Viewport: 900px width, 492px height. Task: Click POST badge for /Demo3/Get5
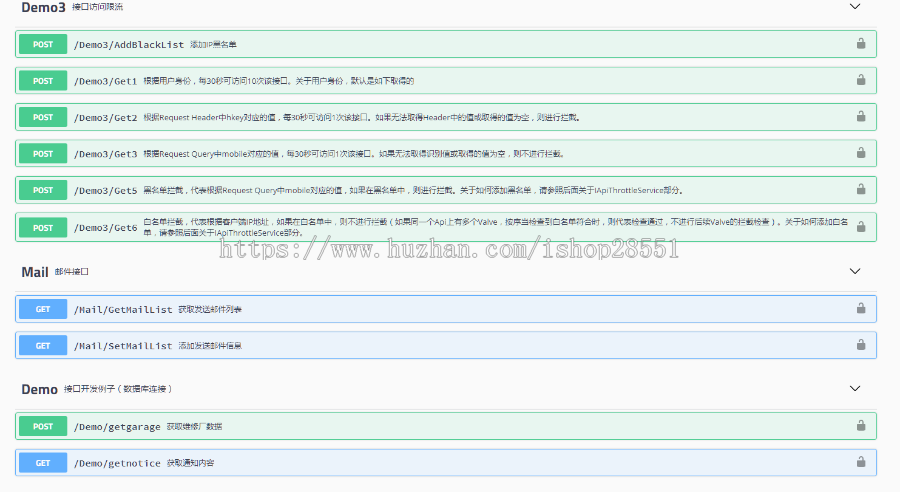click(x=43, y=190)
